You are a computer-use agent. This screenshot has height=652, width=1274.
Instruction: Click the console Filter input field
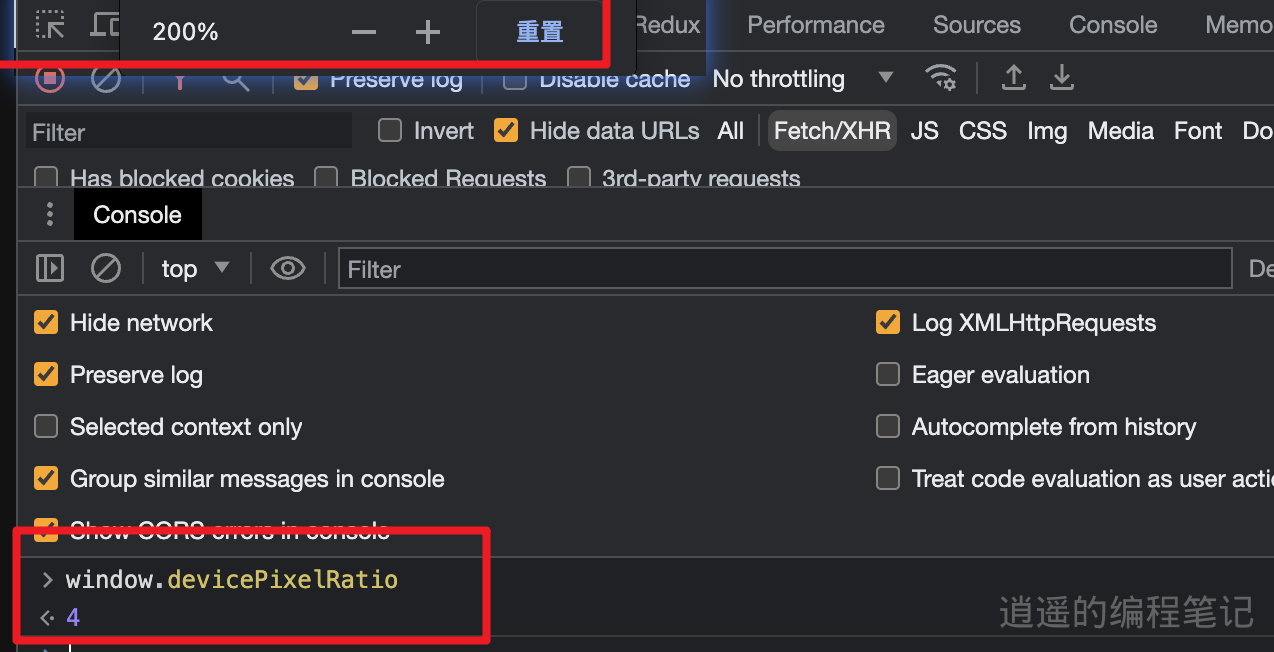pyautogui.click(x=785, y=269)
